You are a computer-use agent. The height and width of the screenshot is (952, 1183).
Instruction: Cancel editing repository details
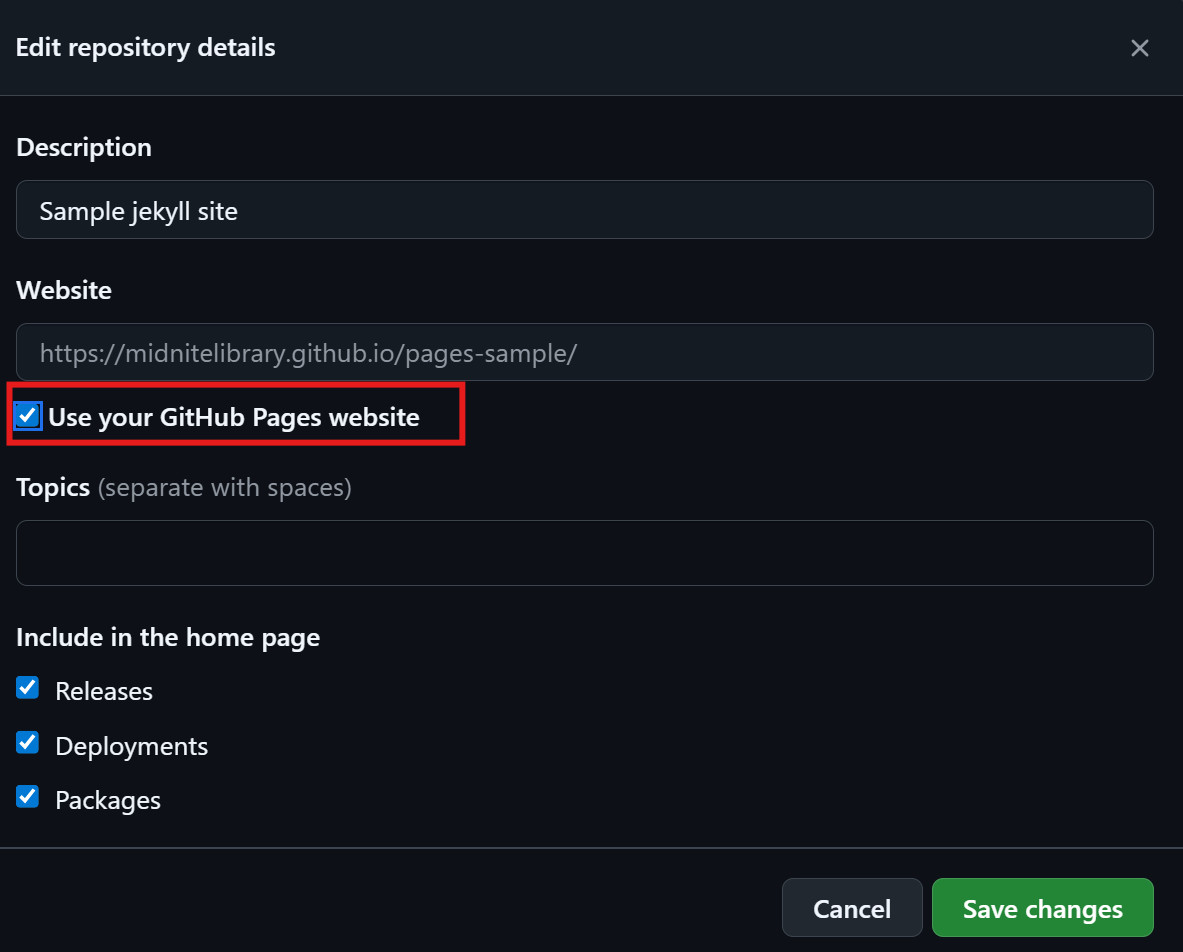click(x=852, y=907)
